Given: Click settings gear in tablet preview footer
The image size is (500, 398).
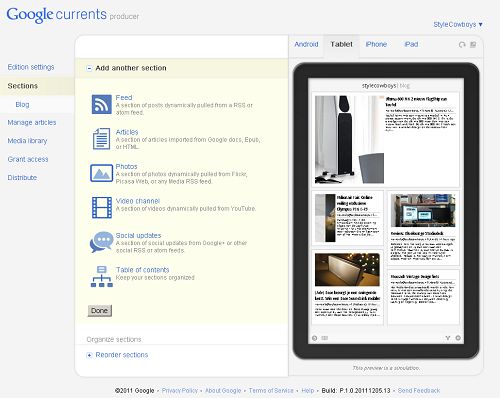Looking at the screenshot, I should (x=458, y=338).
